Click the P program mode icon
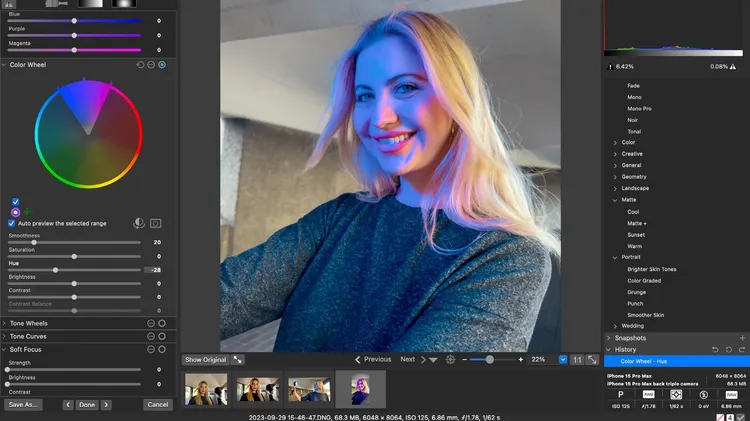This screenshot has height=421, width=750. 620,395
